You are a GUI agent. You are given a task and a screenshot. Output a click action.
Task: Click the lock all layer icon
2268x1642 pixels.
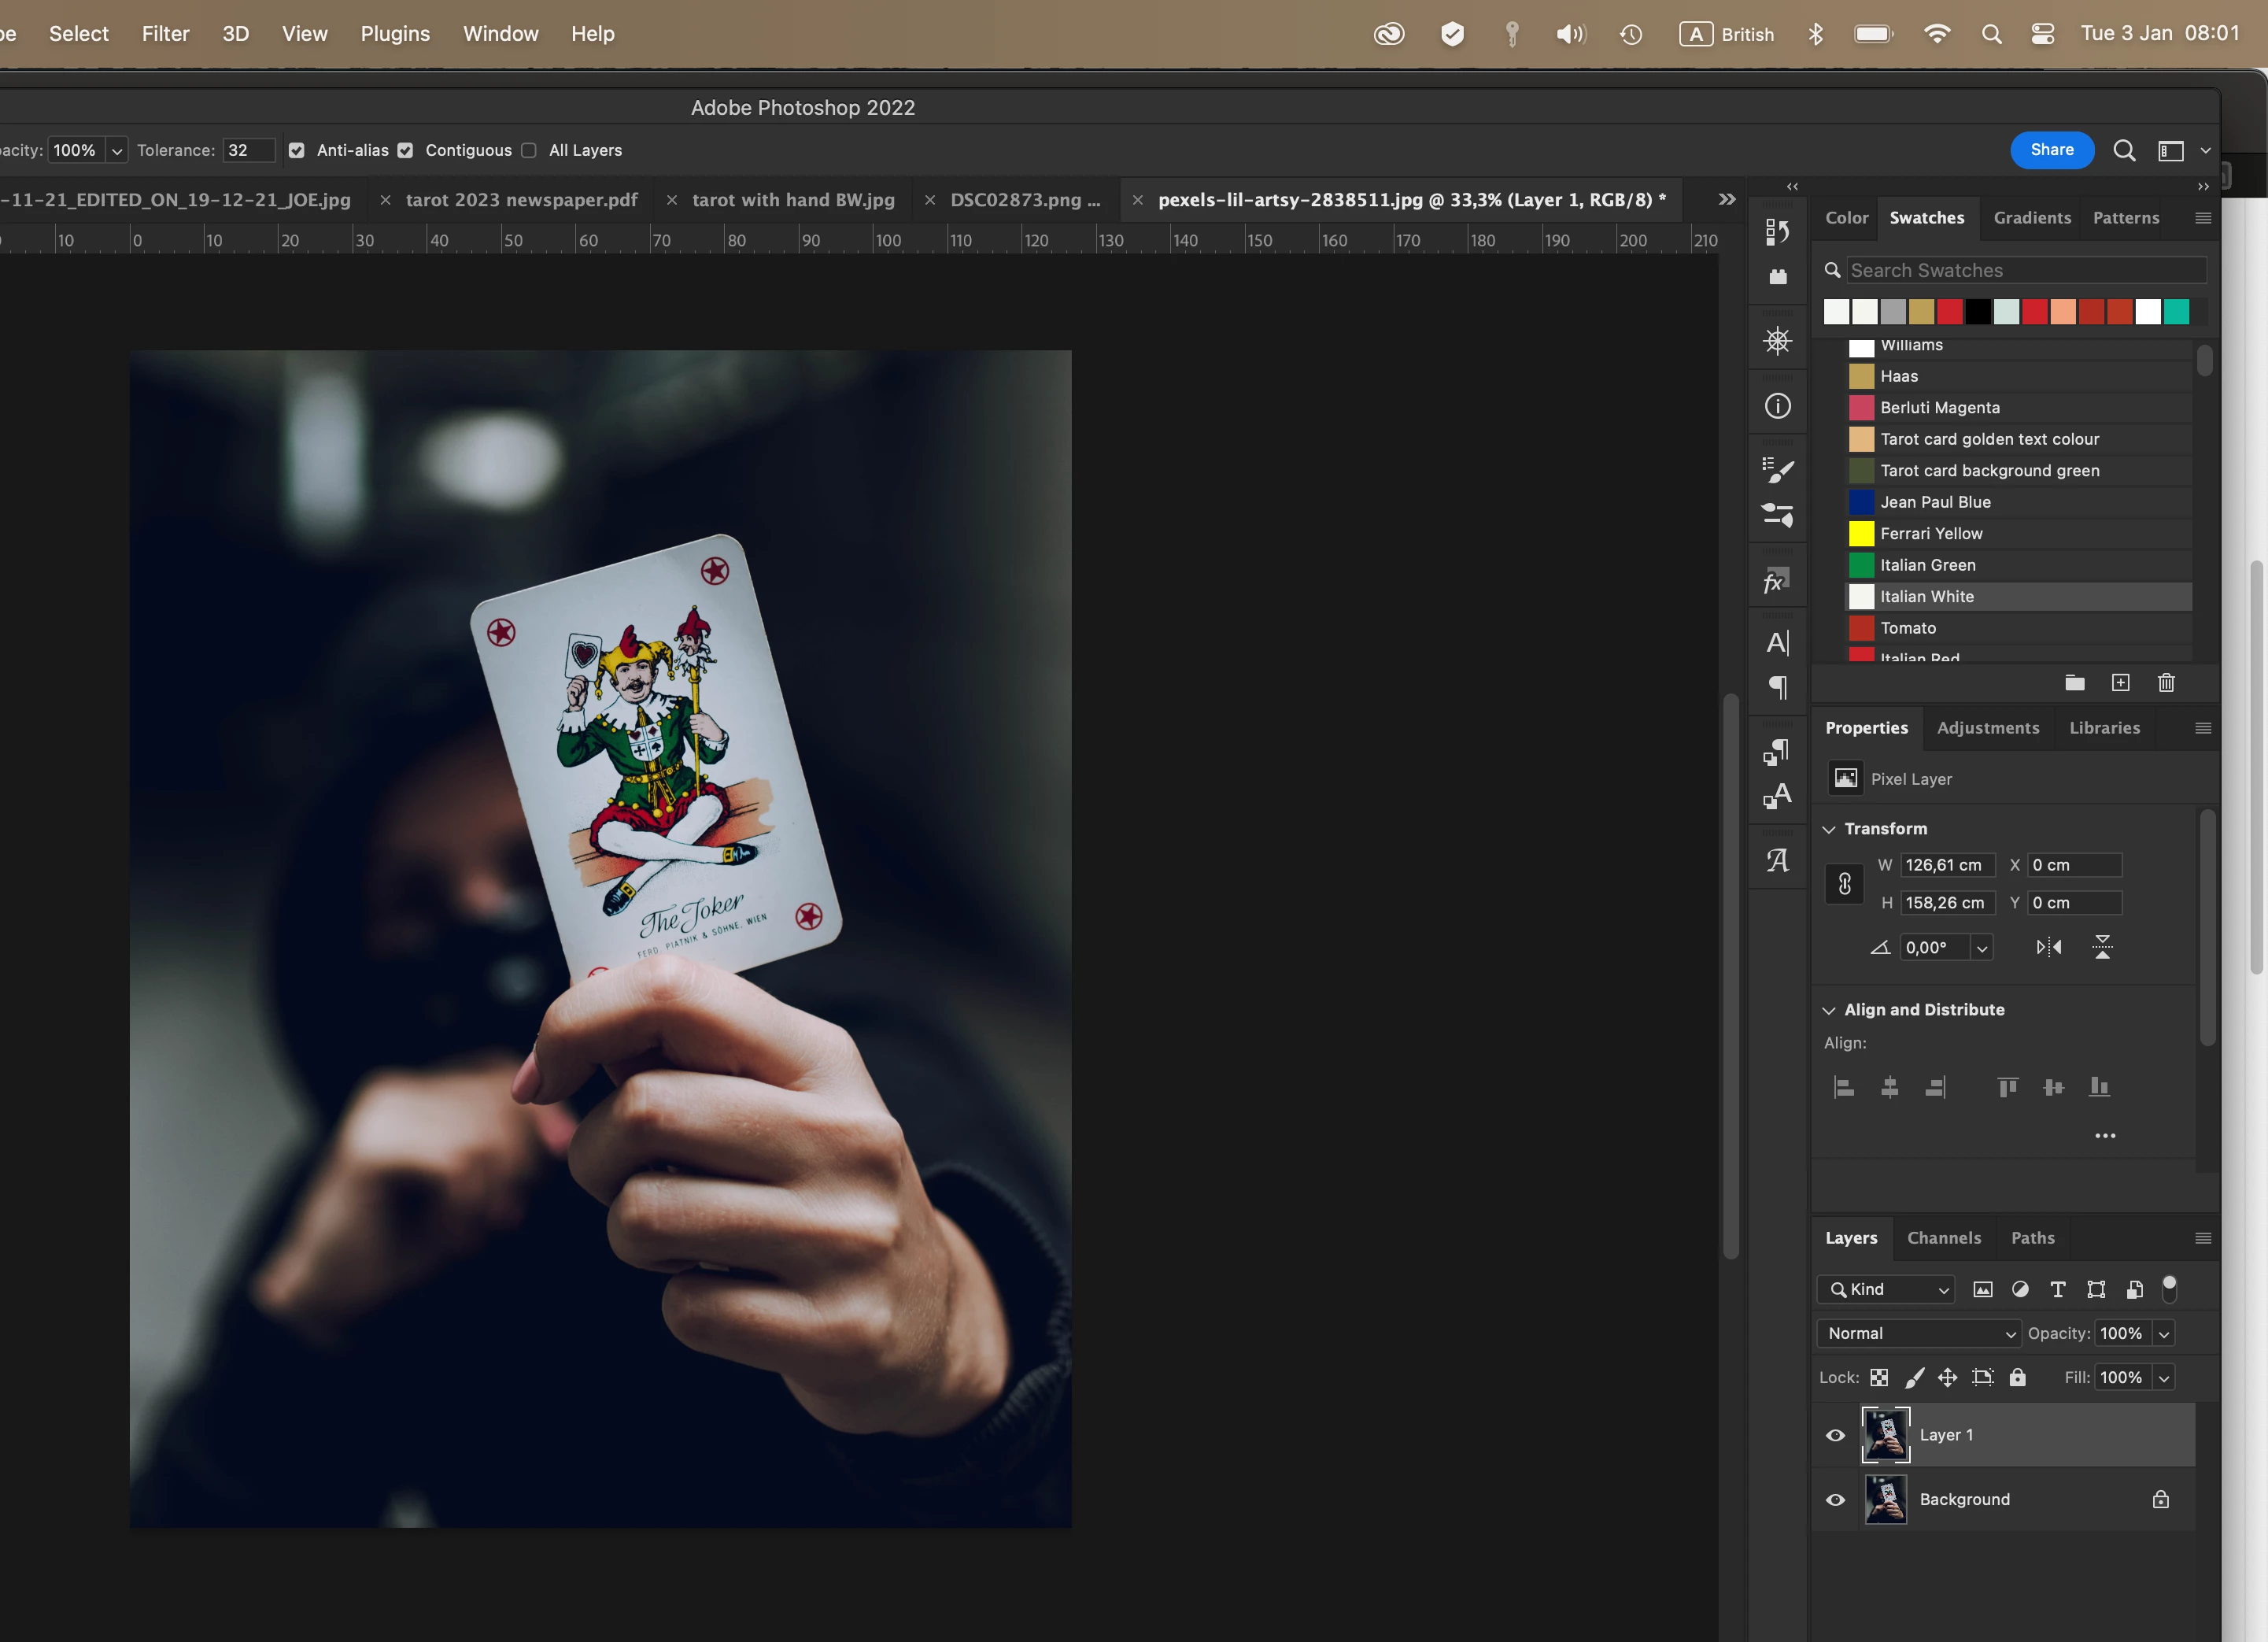2017,1377
